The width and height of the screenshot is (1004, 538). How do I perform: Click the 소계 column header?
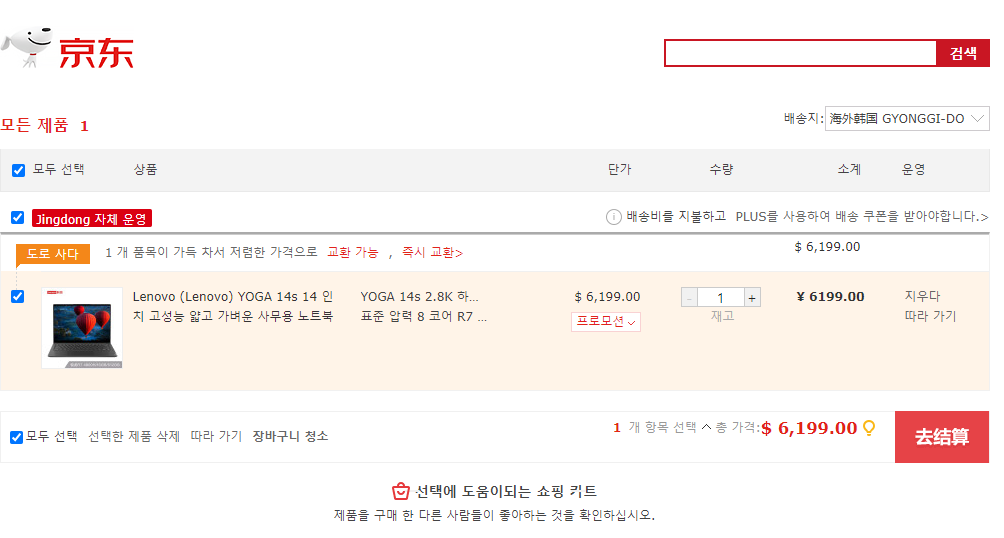point(849,170)
